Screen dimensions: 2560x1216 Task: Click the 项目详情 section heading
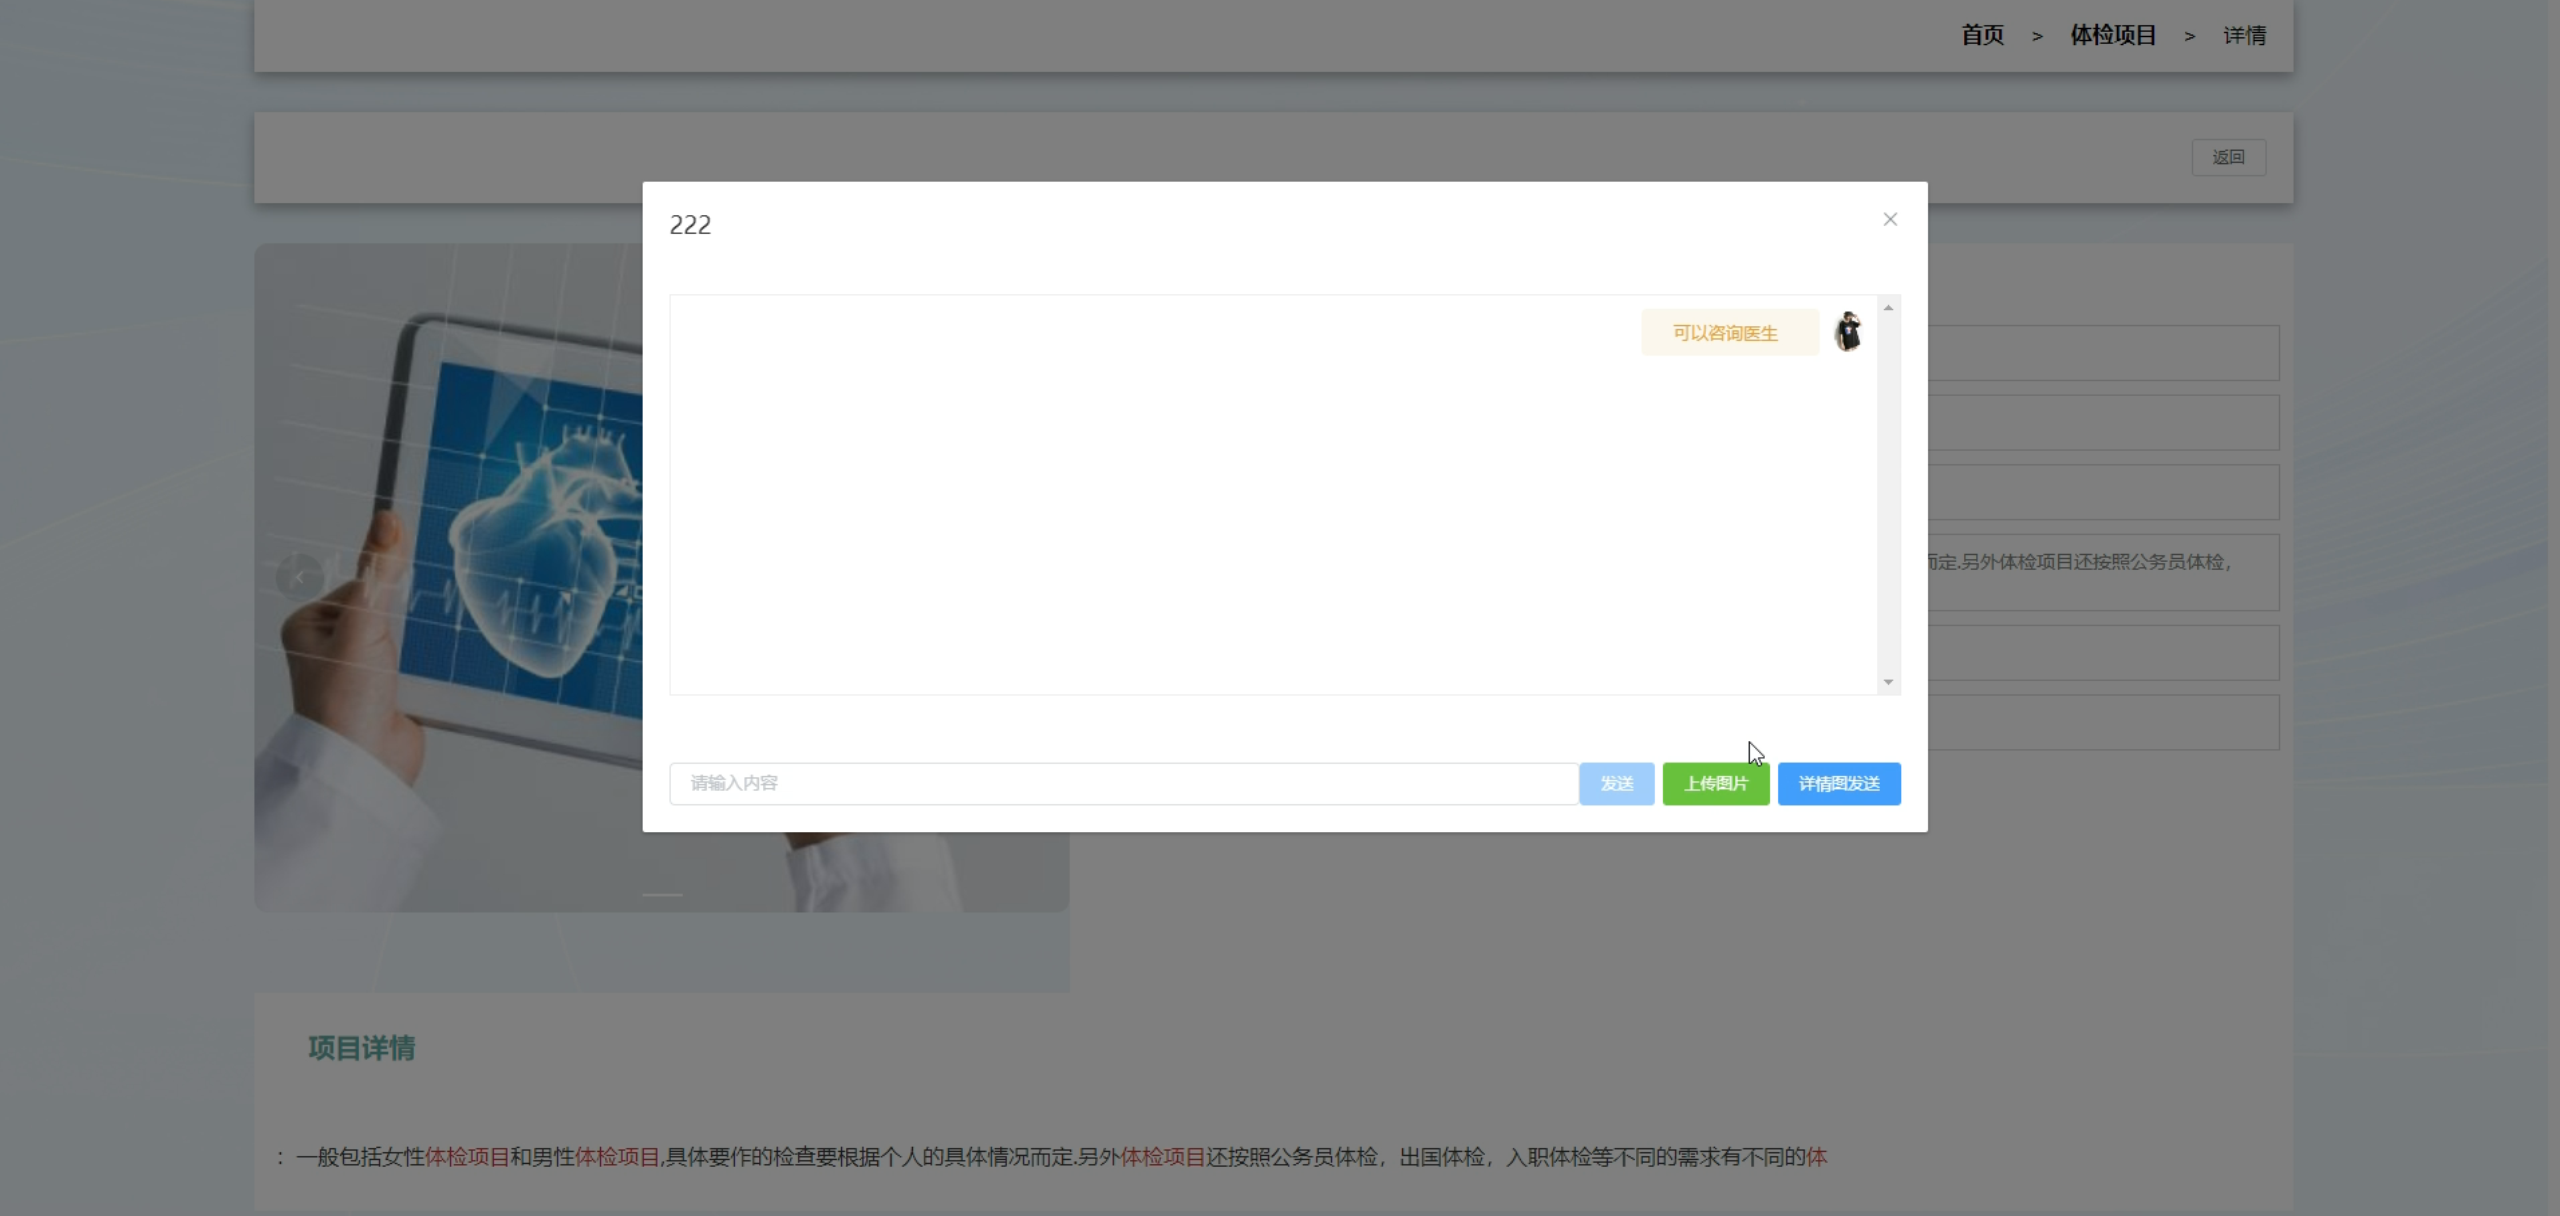point(361,1047)
